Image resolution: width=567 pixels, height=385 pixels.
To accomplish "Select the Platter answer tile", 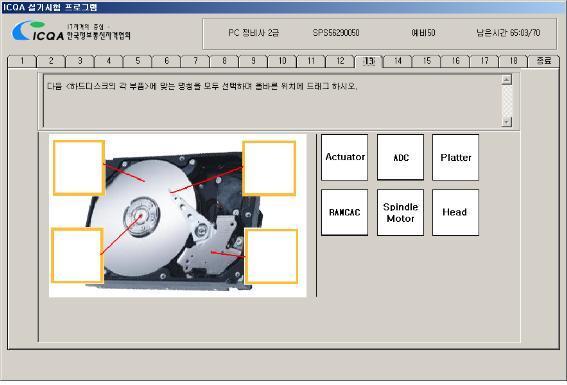I will tap(455, 157).
